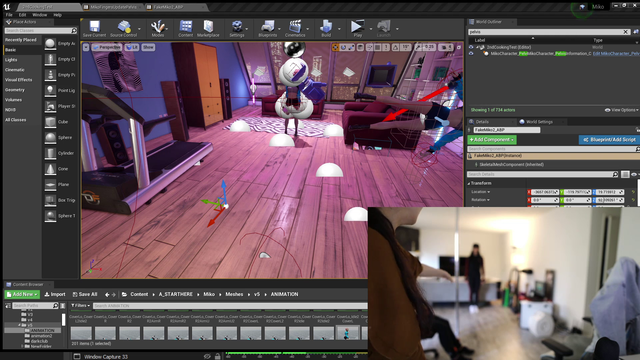The image size is (640, 360).
Task: Clear the pelvis search with X button
Action: 626,32
